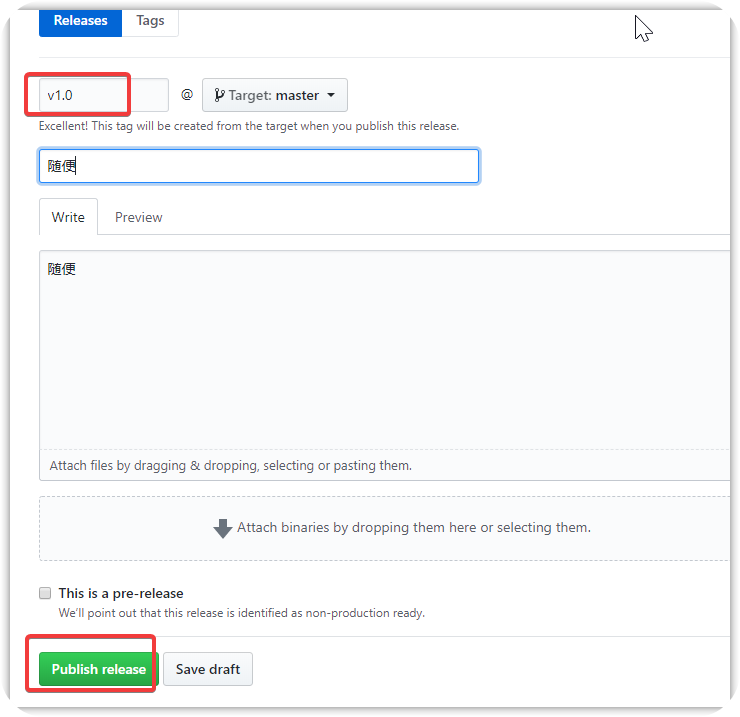Click the "Excellent! This tag will be created" message

(x=249, y=126)
